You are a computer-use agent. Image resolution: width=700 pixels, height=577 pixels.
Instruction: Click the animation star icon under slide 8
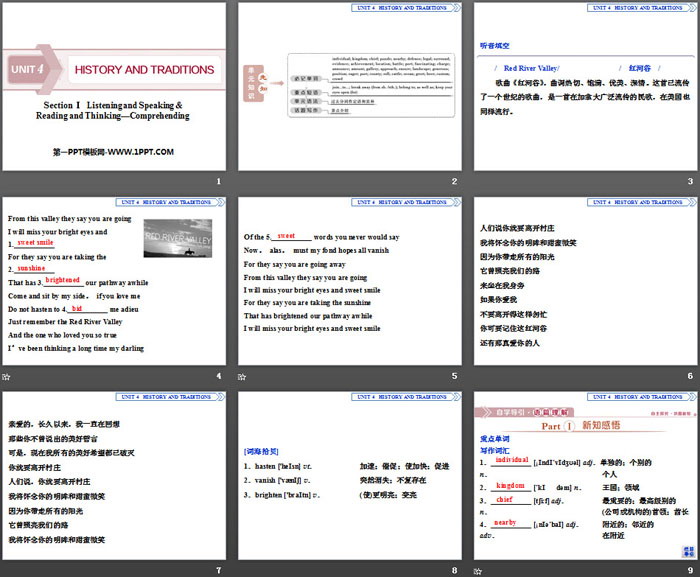[x=242, y=570]
